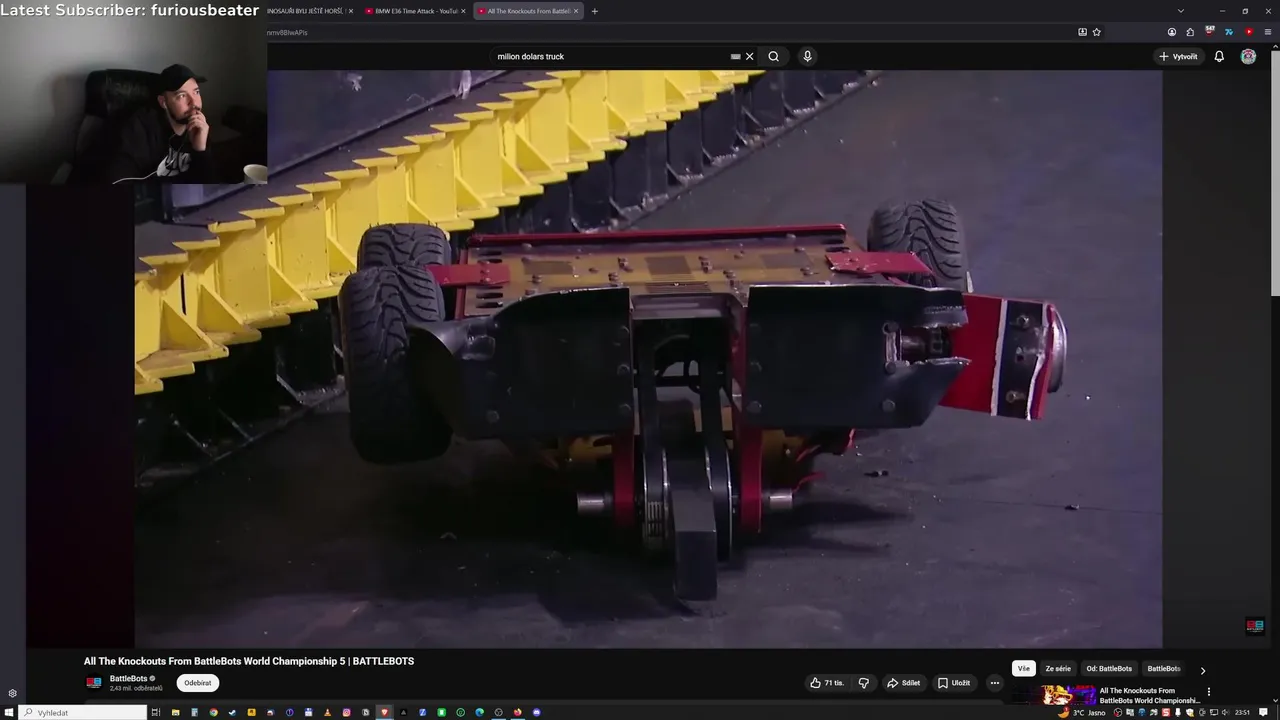The height and width of the screenshot is (720, 1280).
Task: Close the All The Knockouts tab
Action: pos(576,11)
